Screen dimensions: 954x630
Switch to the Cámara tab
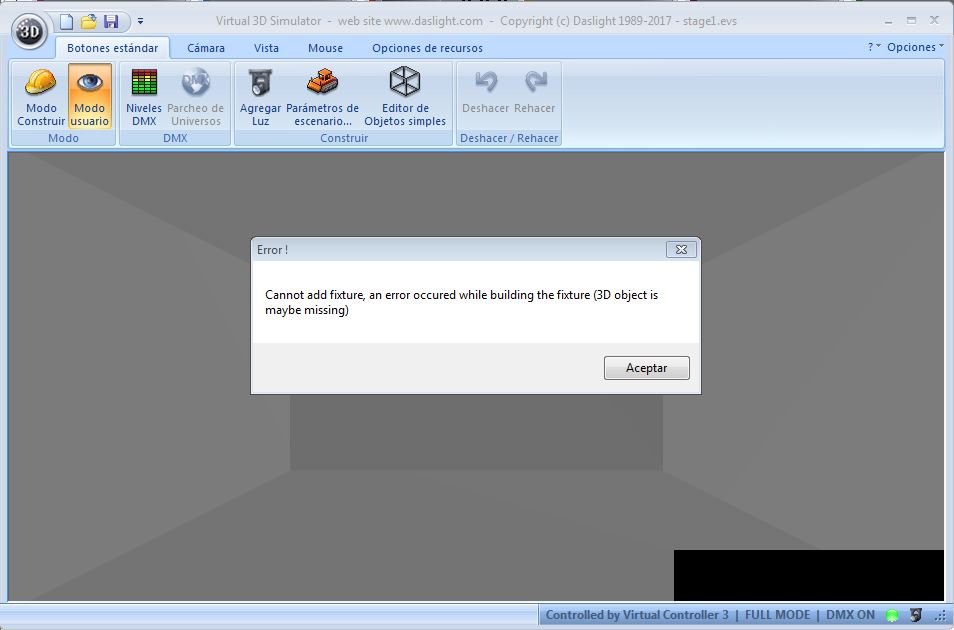click(206, 48)
